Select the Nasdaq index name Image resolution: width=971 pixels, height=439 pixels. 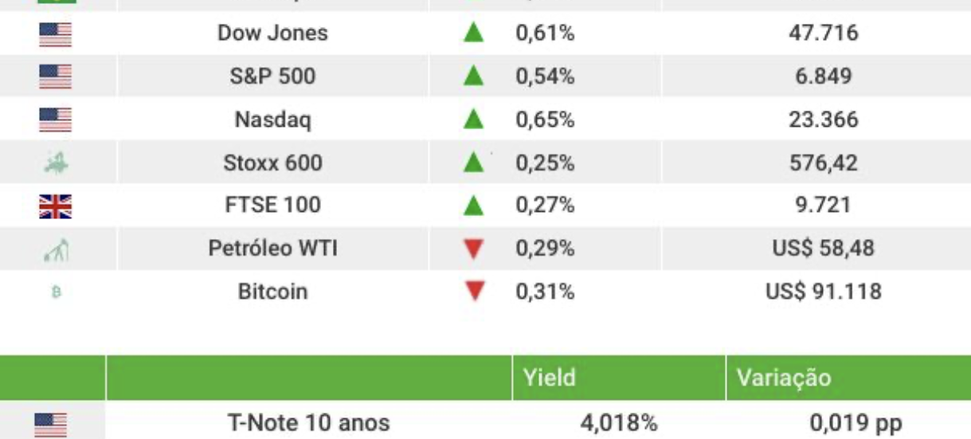(x=273, y=120)
